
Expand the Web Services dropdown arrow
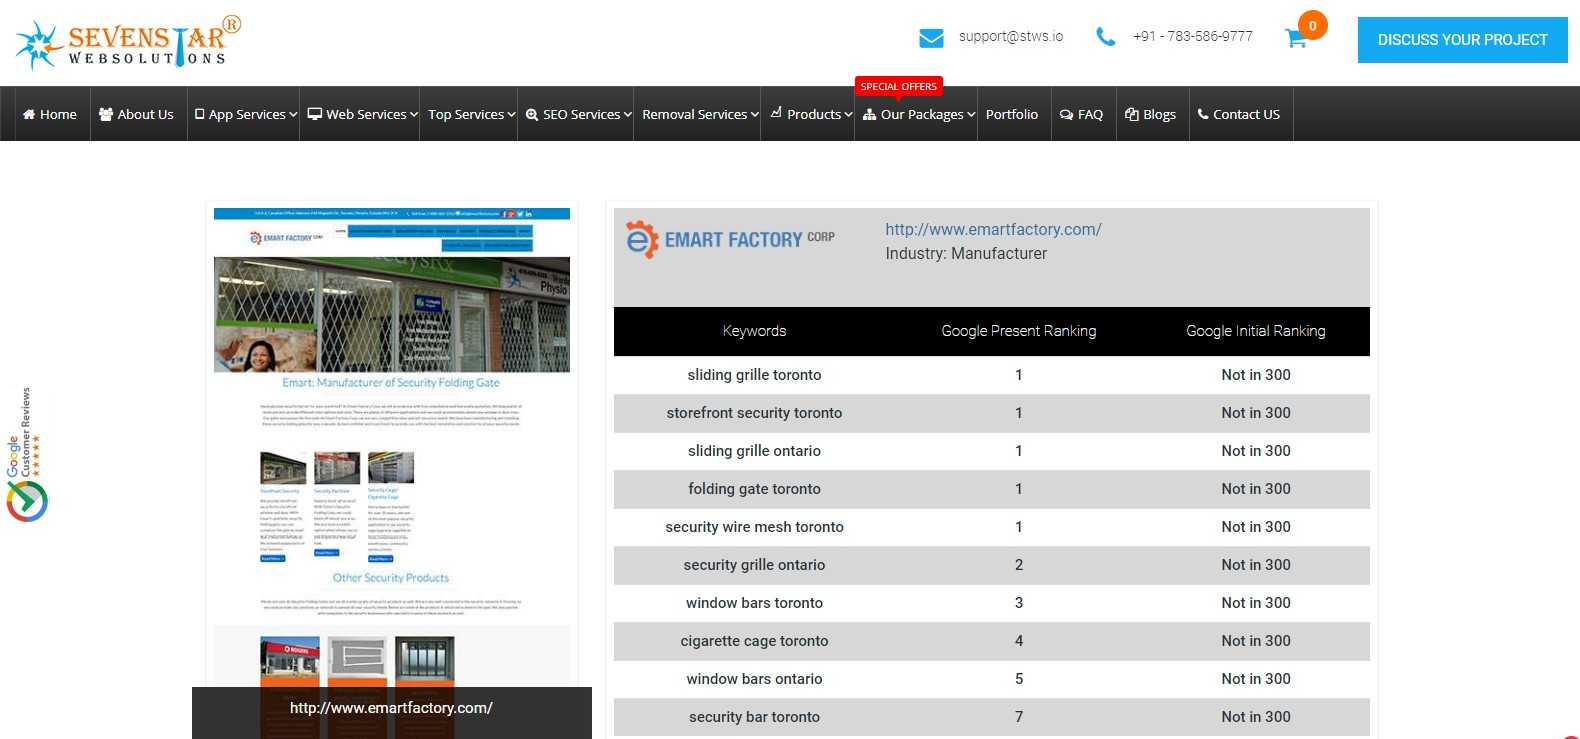[x=413, y=115]
